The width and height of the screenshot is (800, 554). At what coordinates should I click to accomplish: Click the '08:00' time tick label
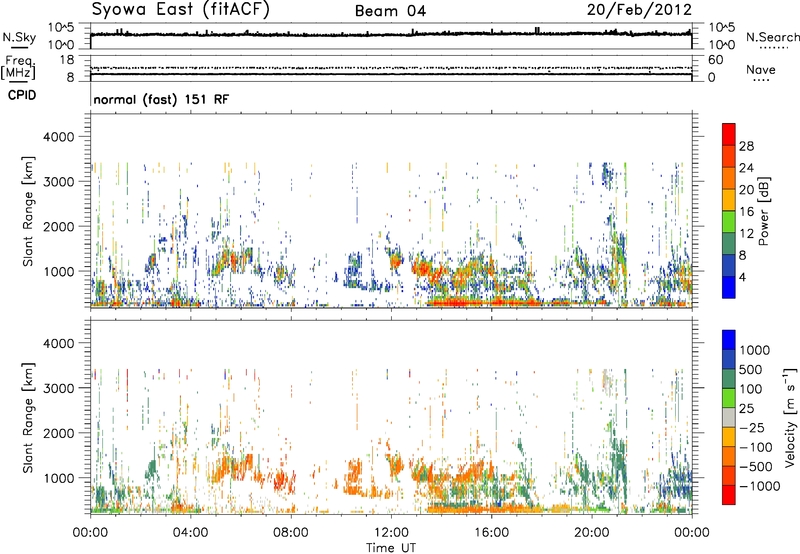click(291, 533)
